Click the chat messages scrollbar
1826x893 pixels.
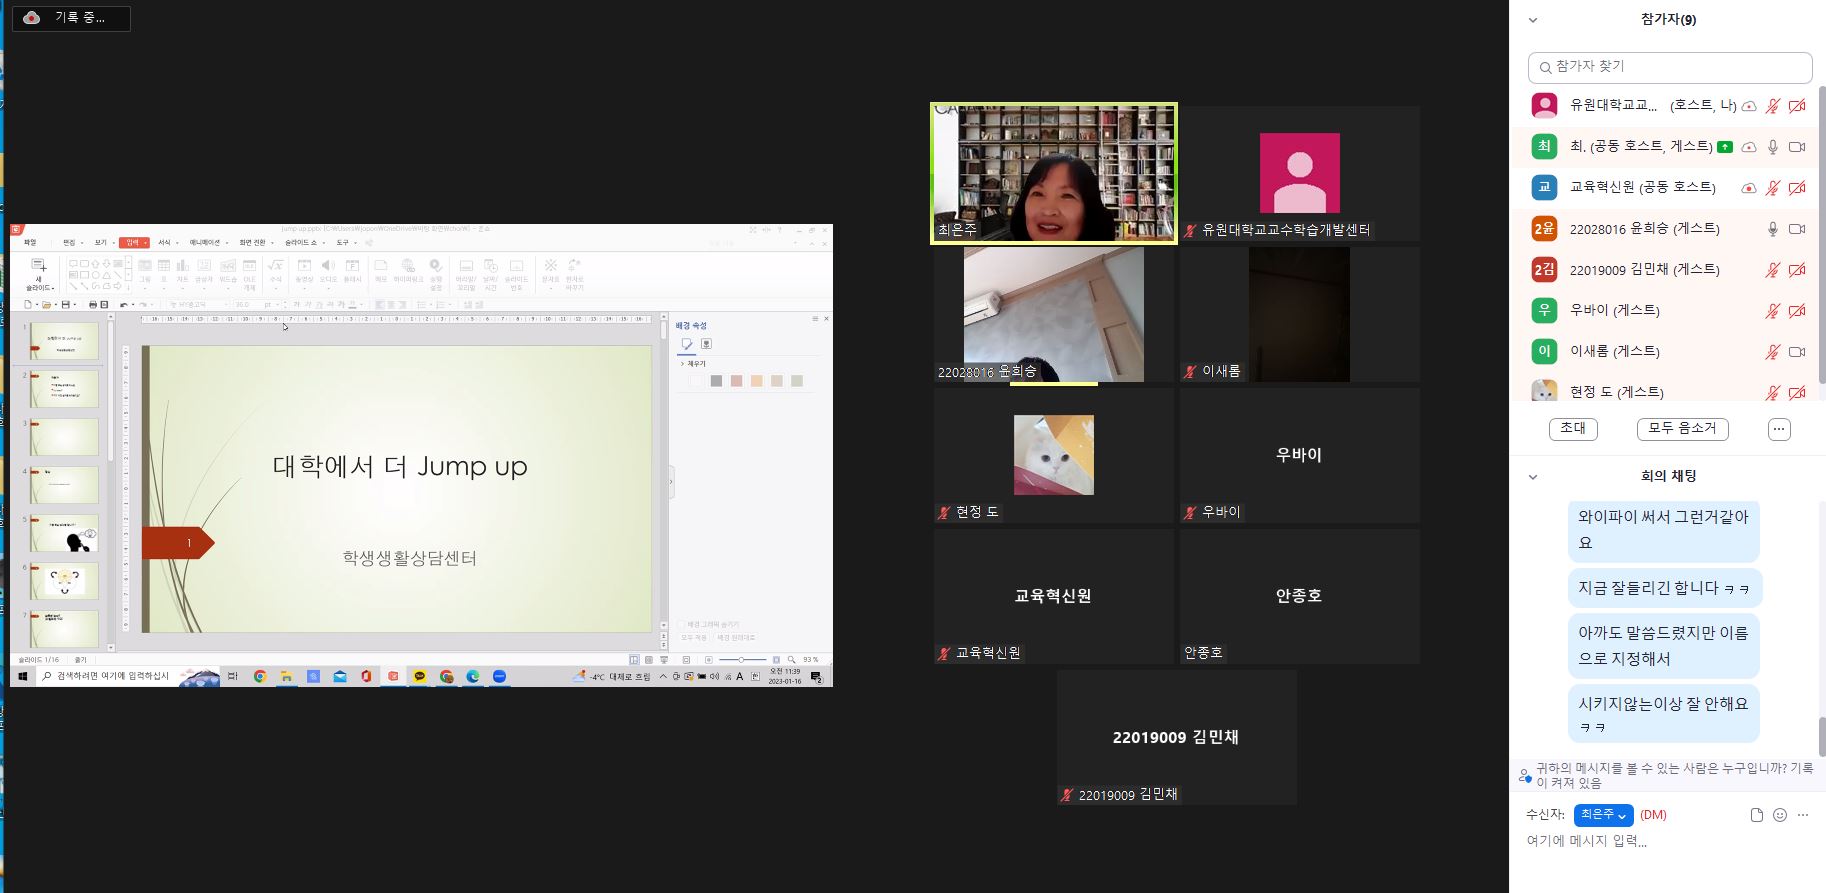coord(1820,737)
